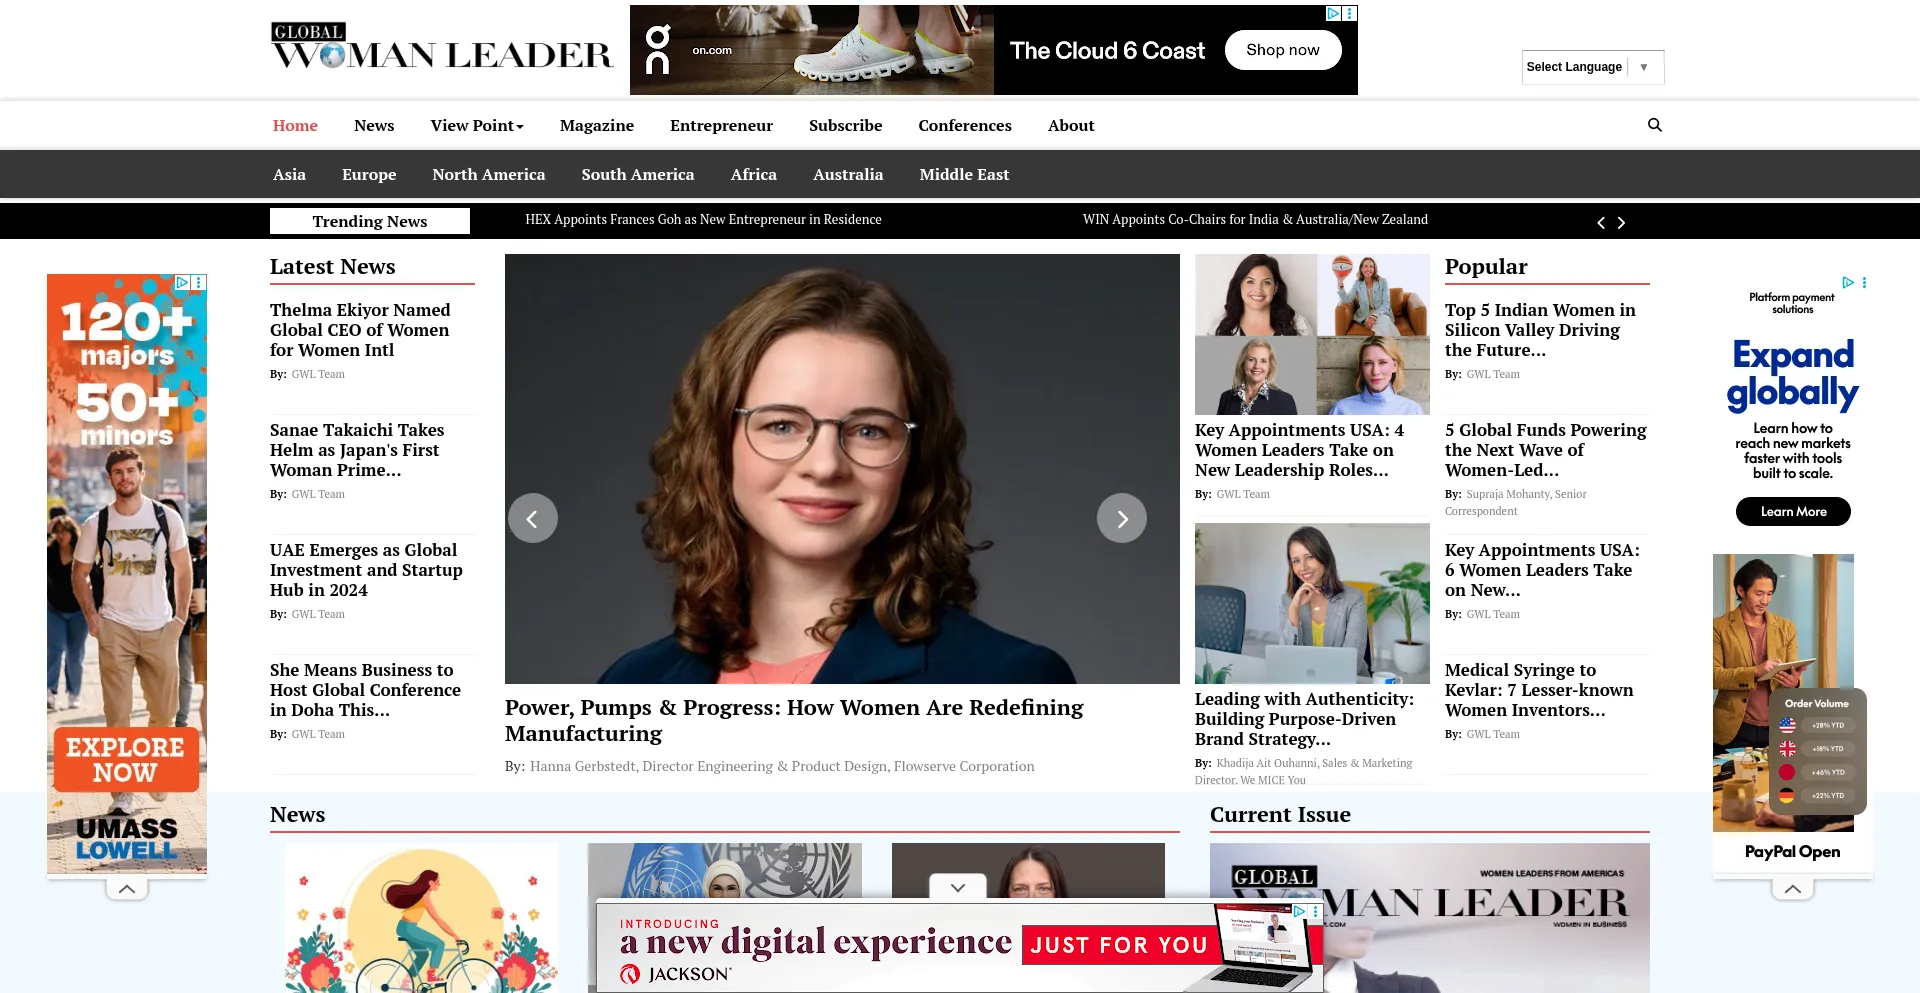Open the search magnifier icon
The width and height of the screenshot is (1920, 993).
click(1654, 125)
